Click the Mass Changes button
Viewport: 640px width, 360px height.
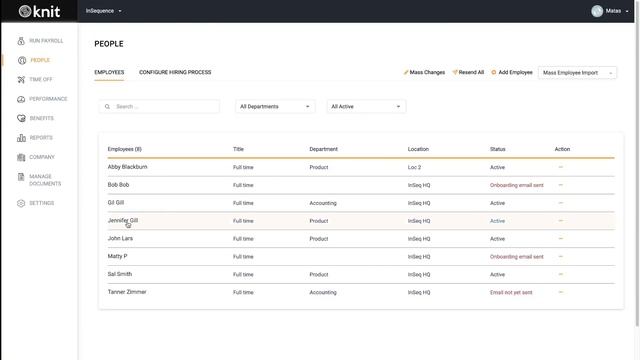coord(424,72)
